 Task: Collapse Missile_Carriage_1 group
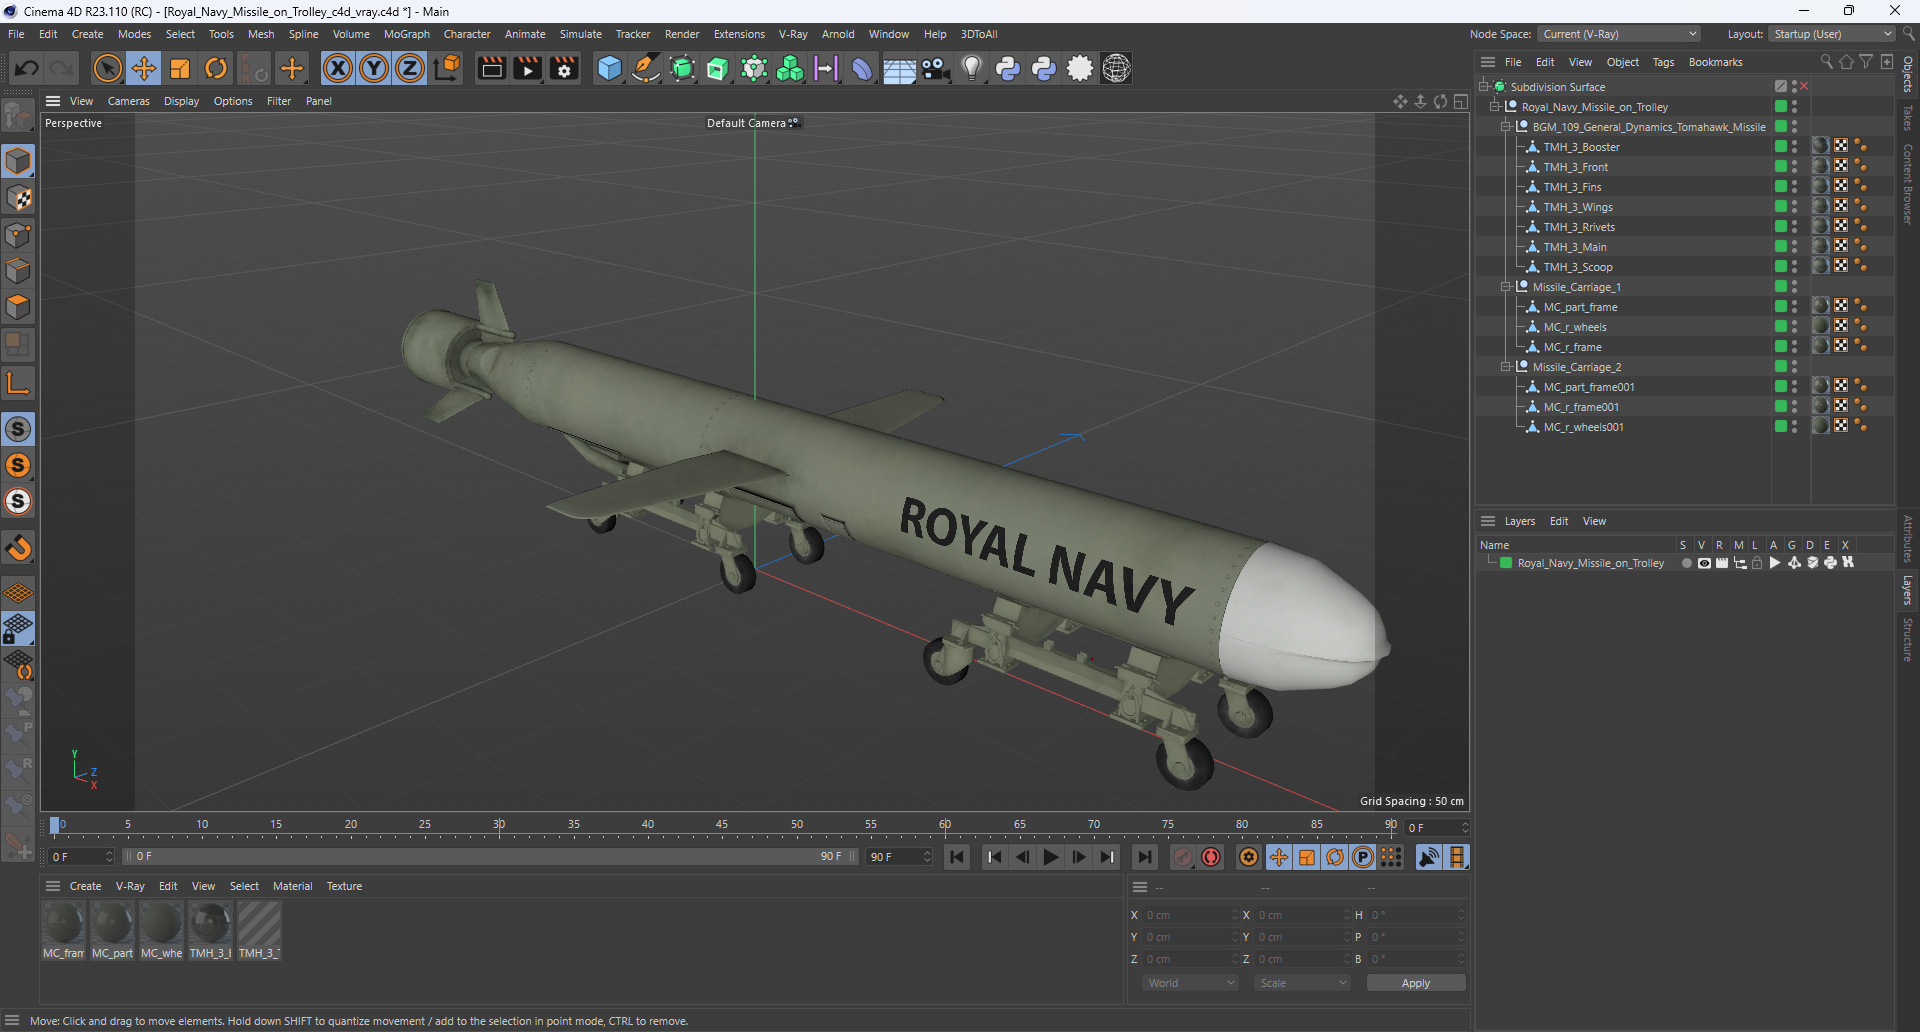click(1506, 287)
